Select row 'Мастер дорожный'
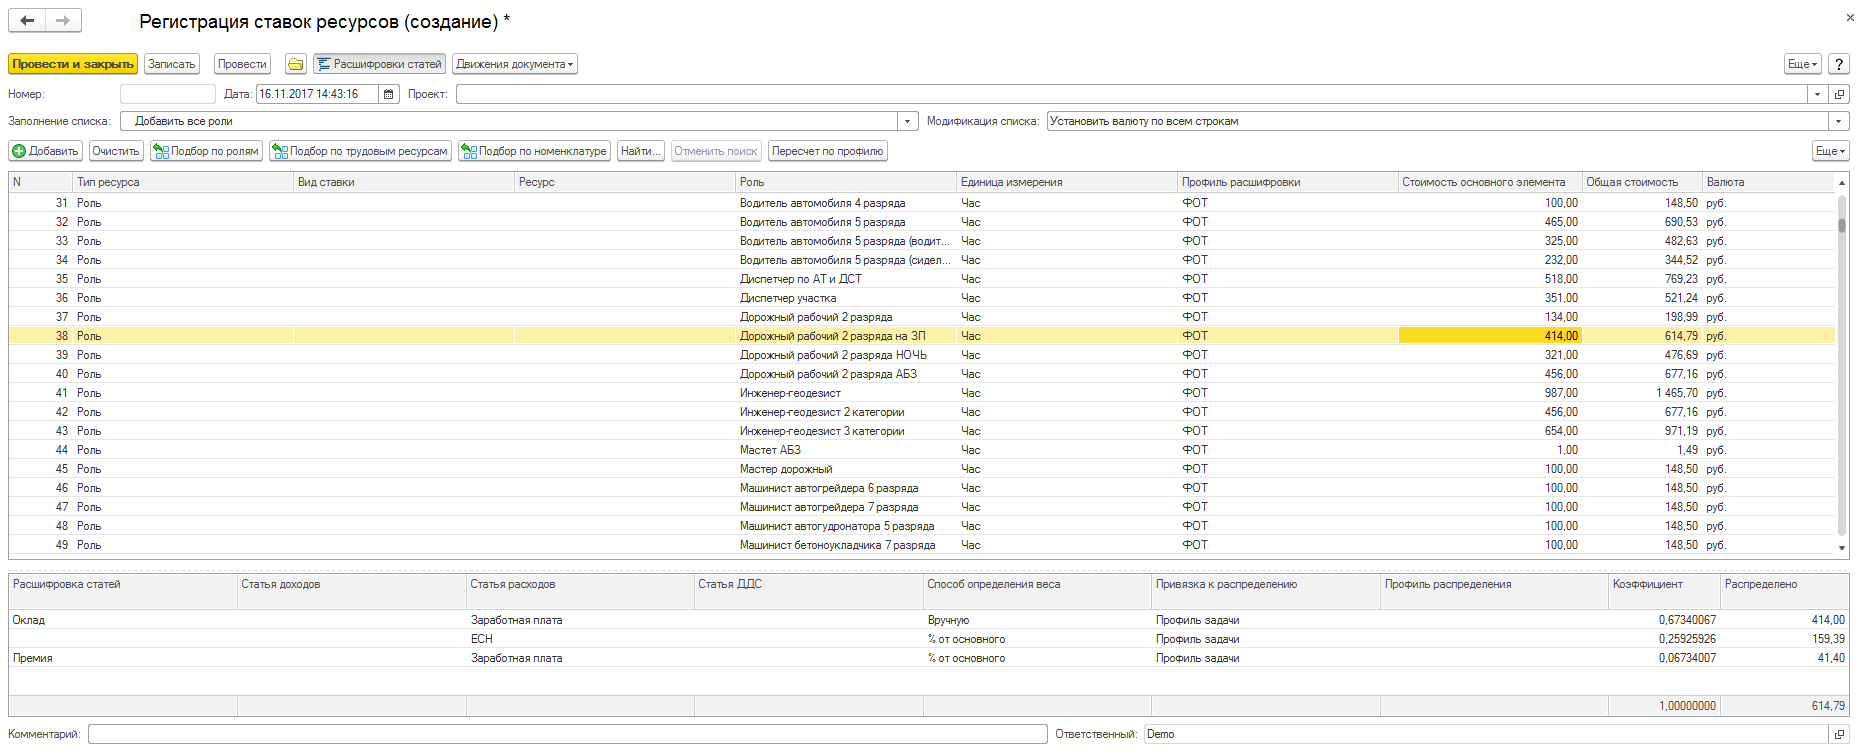The image size is (1866, 755). tap(922, 469)
